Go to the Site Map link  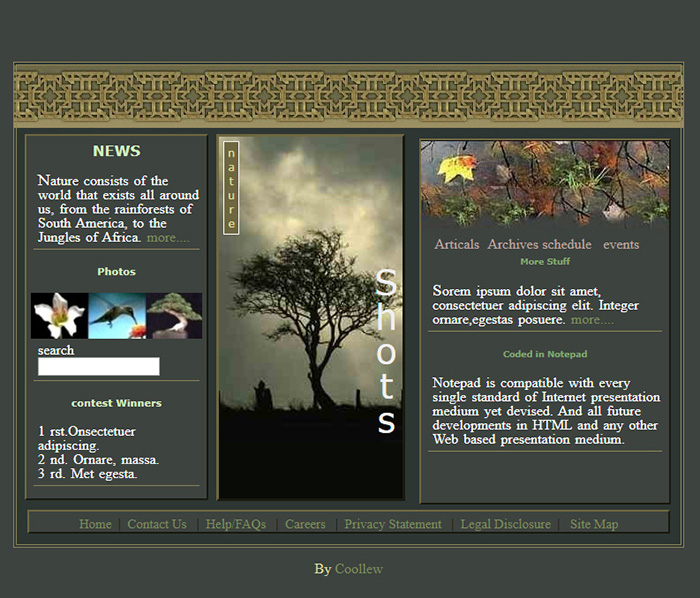point(594,524)
